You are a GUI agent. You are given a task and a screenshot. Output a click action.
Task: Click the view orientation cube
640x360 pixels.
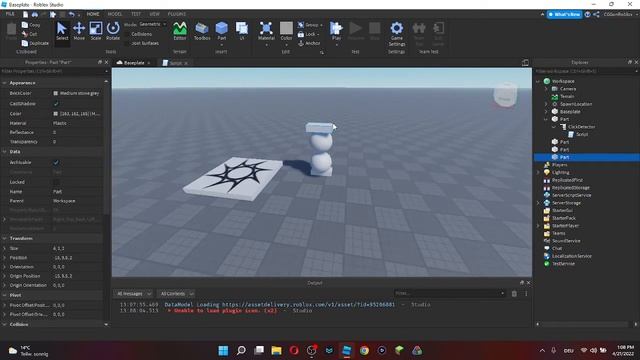(505, 95)
